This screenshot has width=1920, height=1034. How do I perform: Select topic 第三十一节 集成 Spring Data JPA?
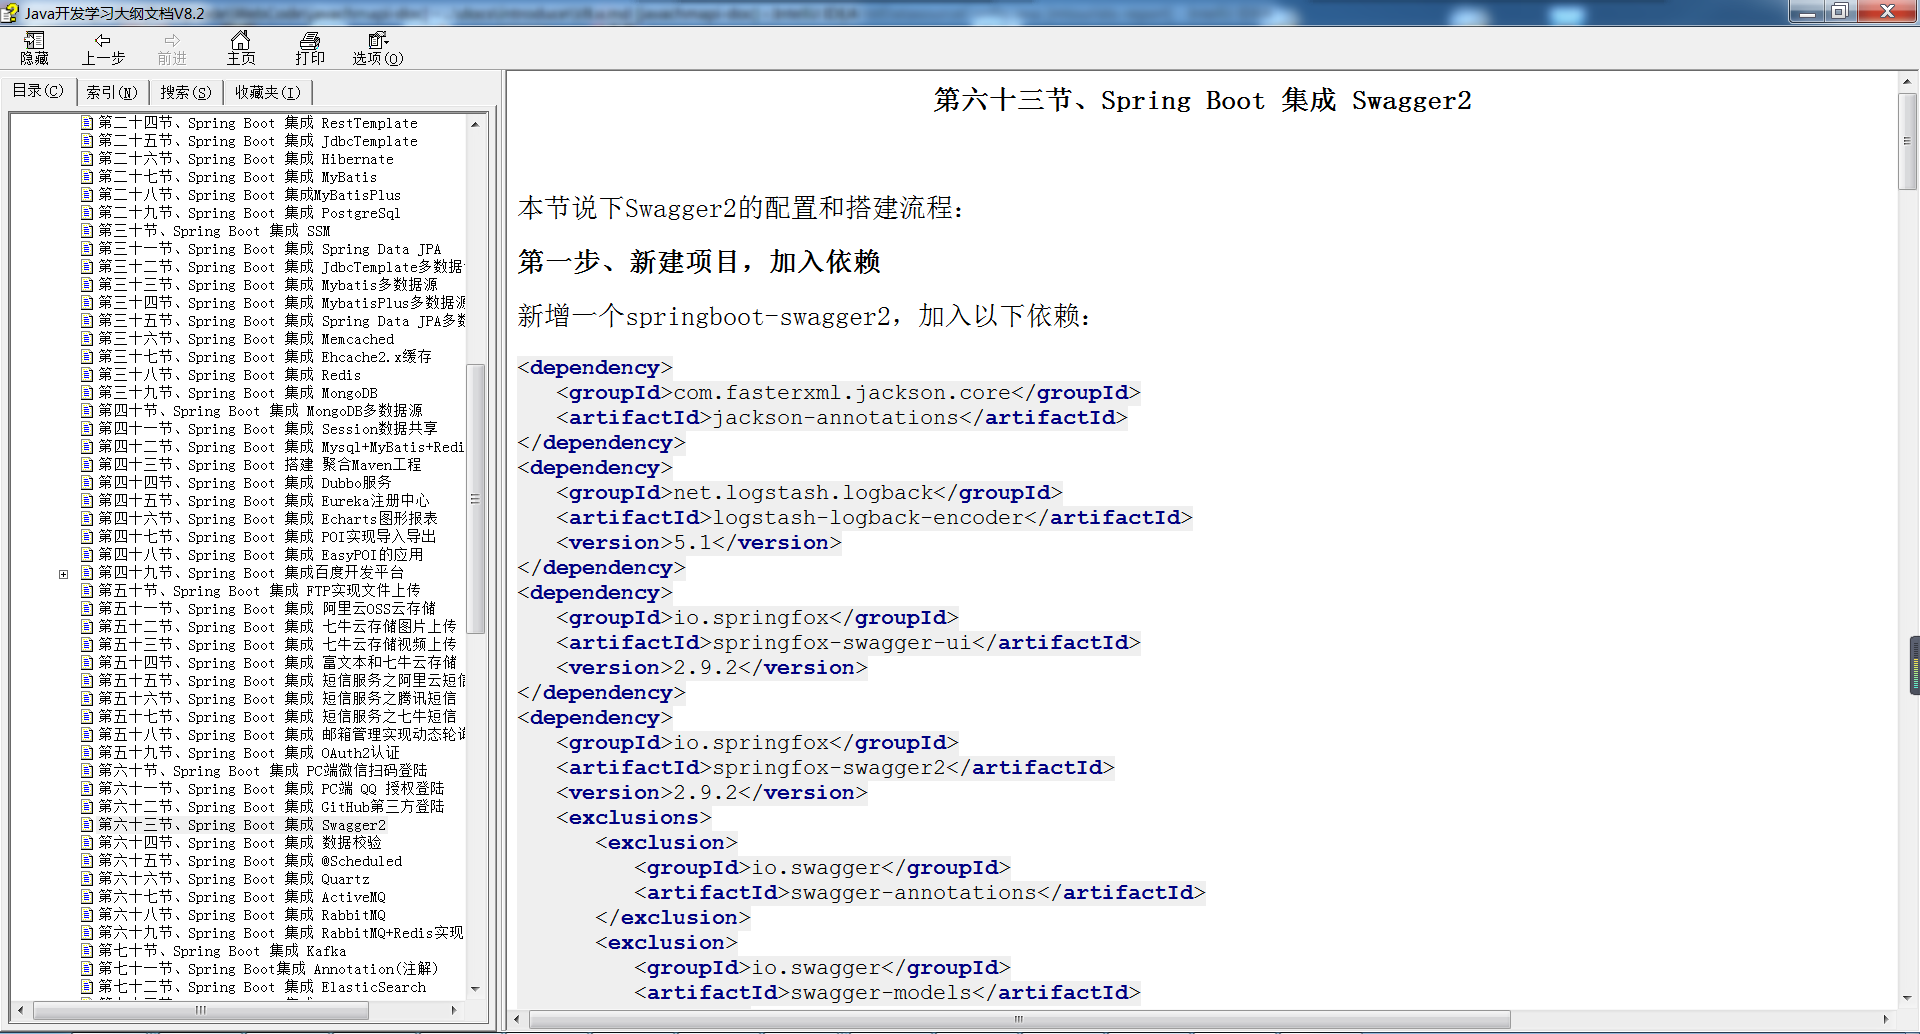pos(269,249)
